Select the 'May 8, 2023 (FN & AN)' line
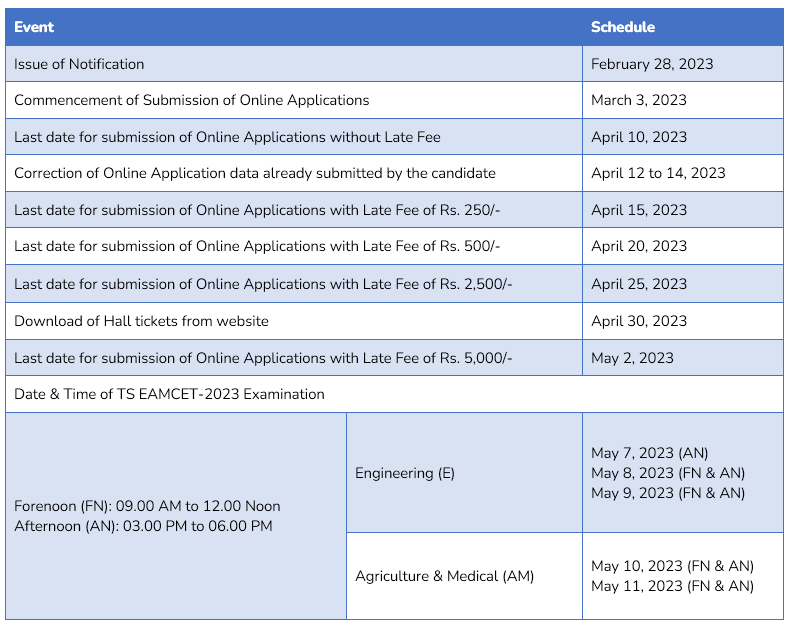 click(x=668, y=473)
